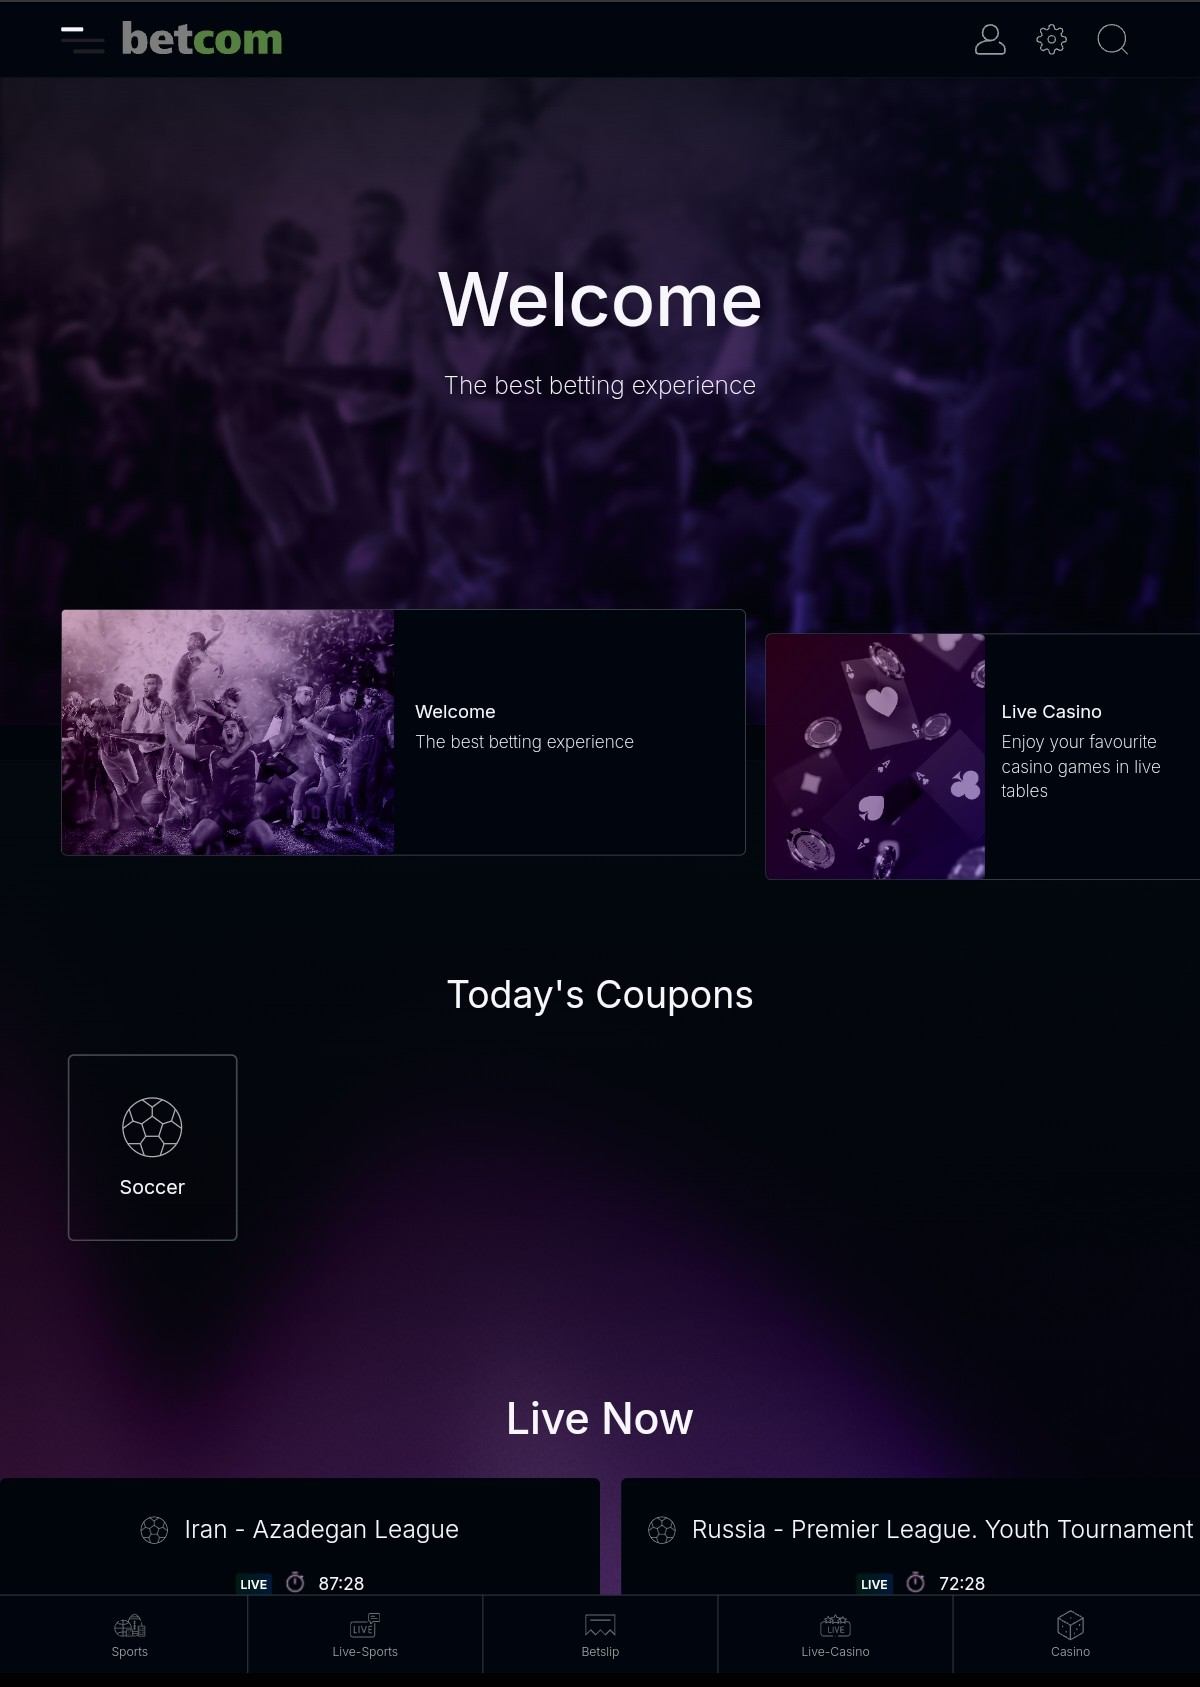Open the Welcome promo card
1200x1687 pixels.
[403, 732]
